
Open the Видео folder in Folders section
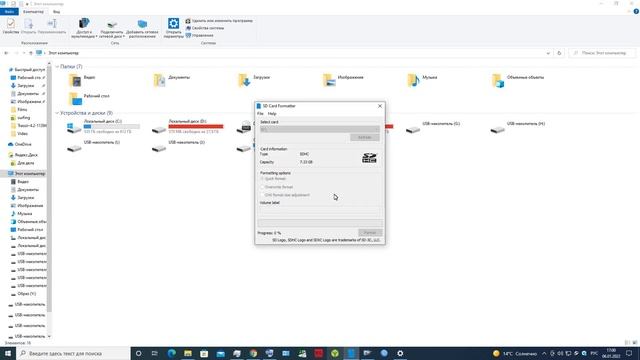click(75, 80)
